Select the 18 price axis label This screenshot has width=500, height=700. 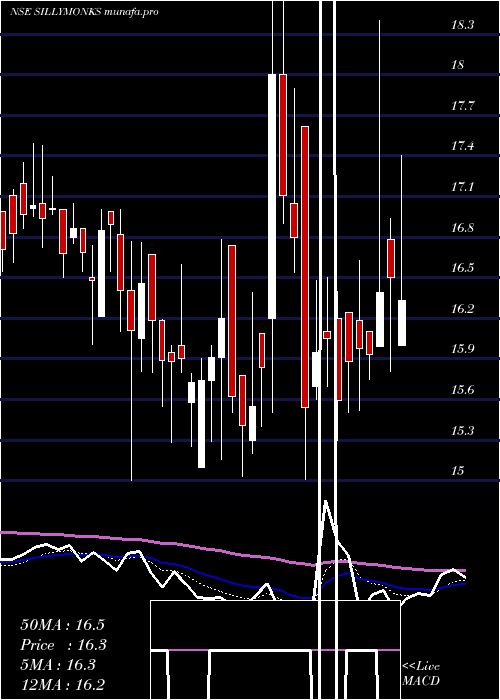click(458, 65)
